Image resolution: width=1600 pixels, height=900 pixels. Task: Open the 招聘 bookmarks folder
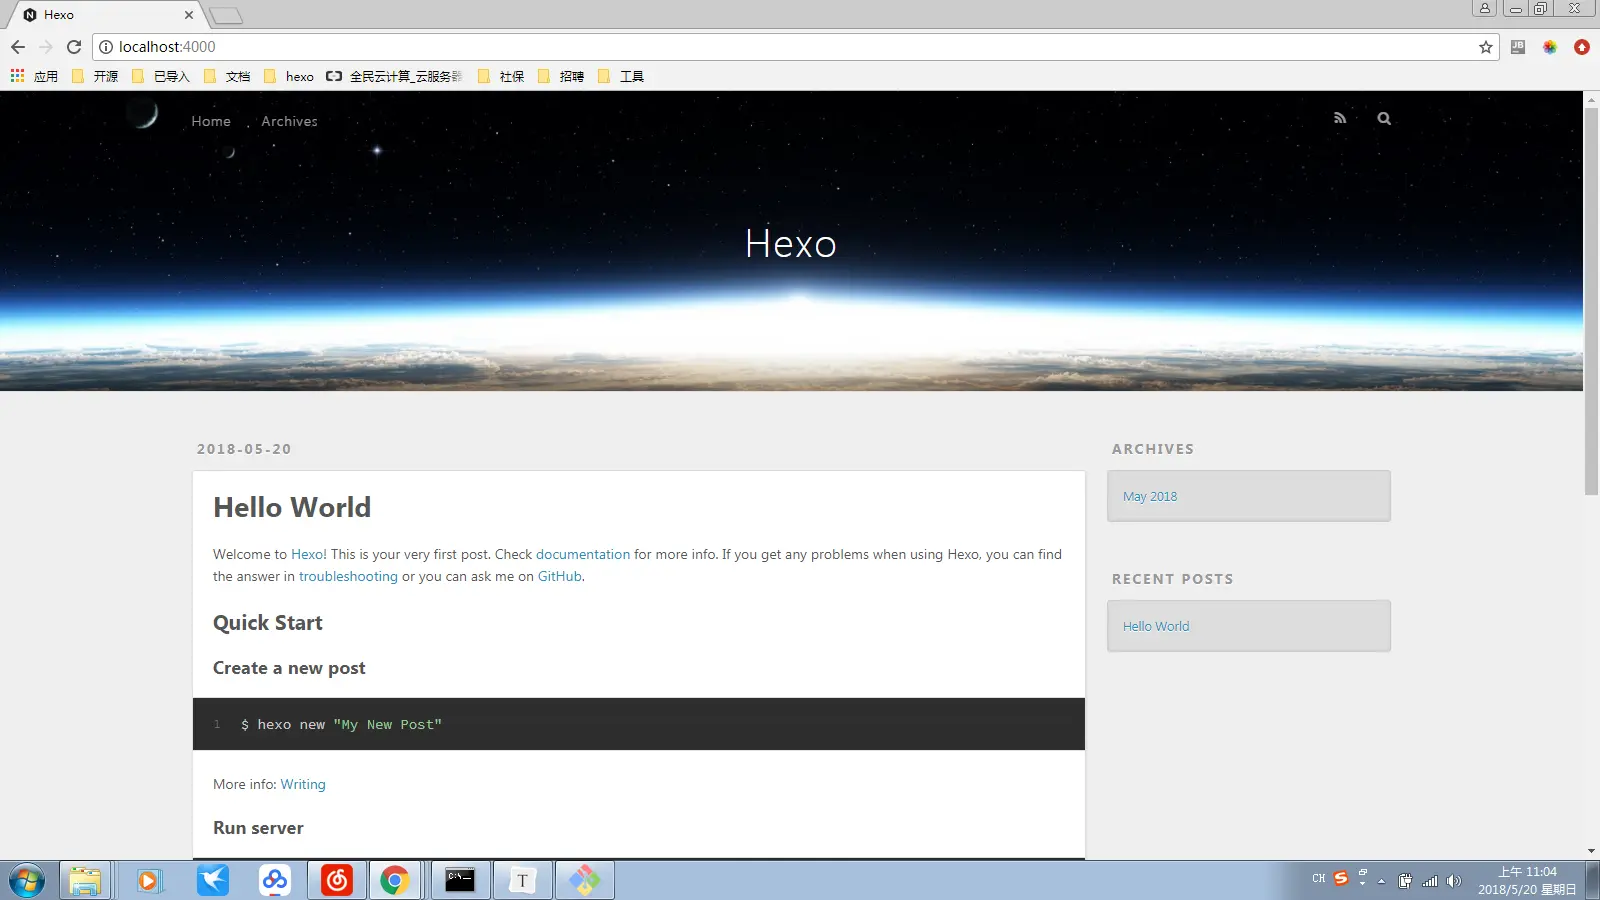(x=561, y=76)
